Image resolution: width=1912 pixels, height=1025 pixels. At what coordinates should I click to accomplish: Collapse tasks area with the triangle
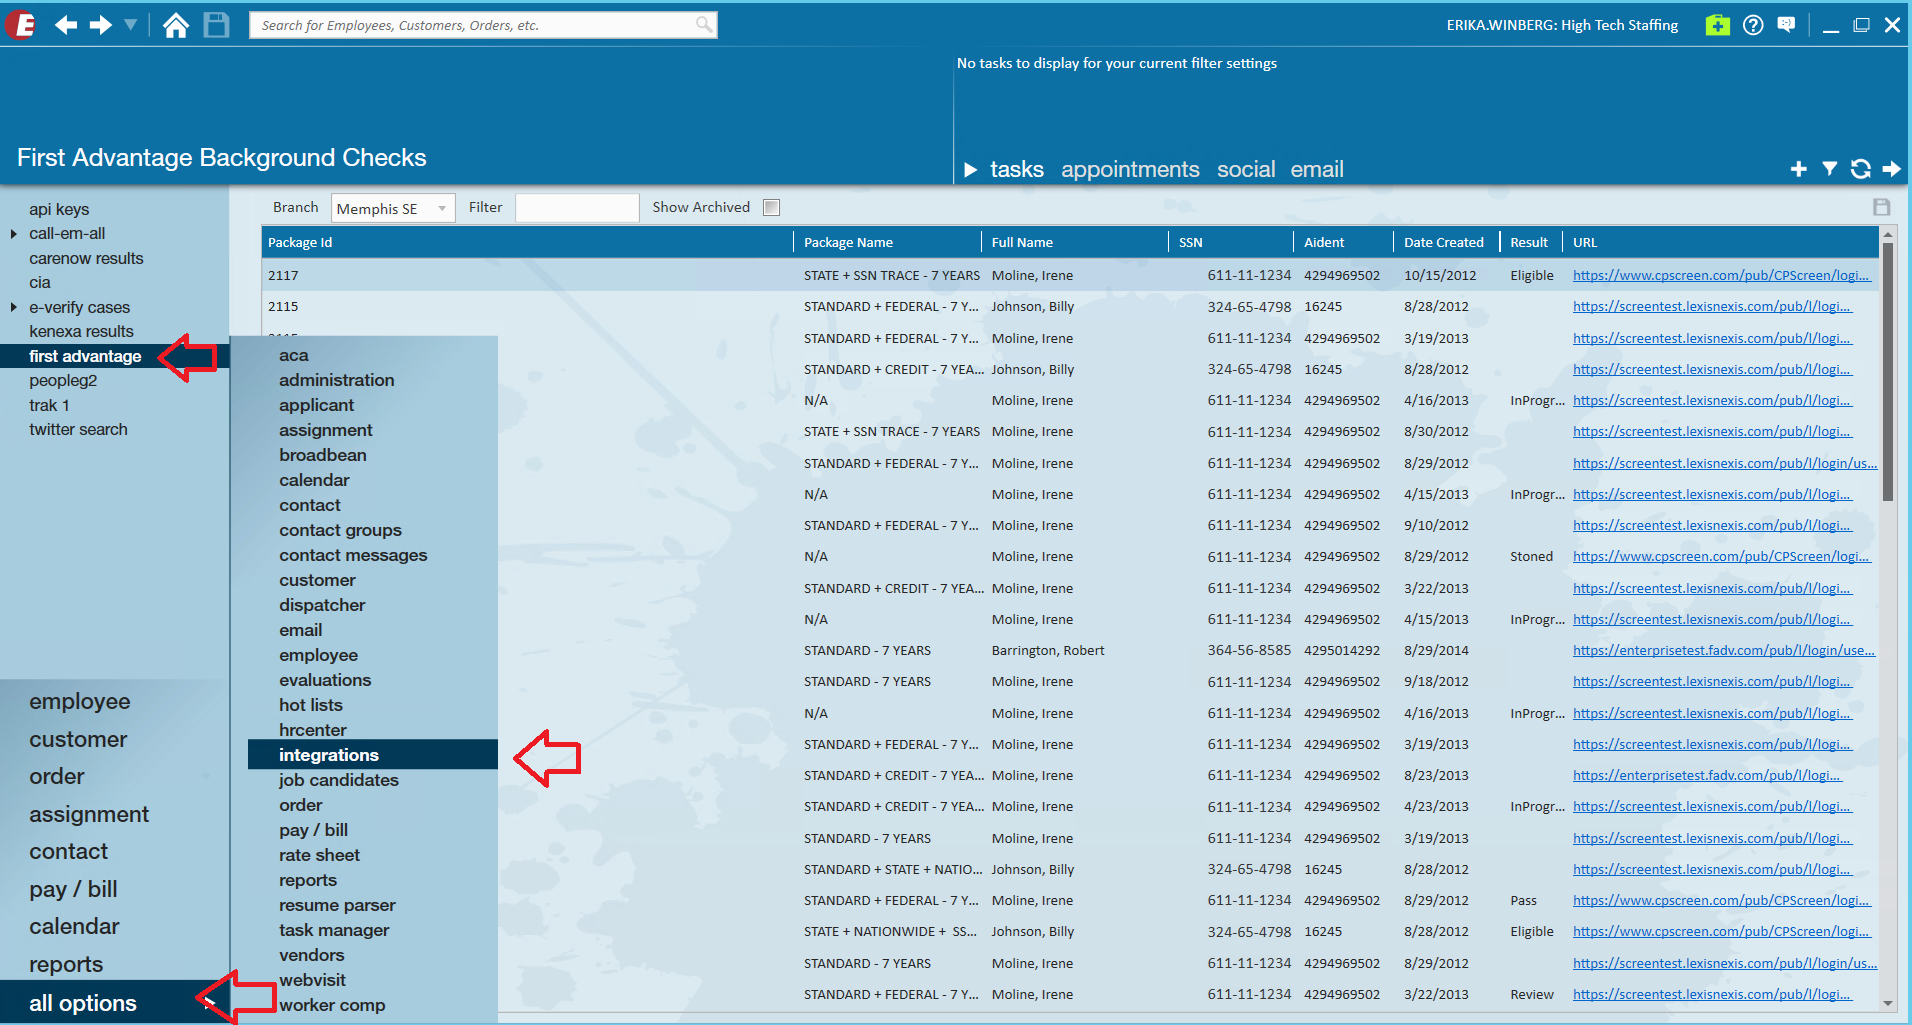[970, 170]
